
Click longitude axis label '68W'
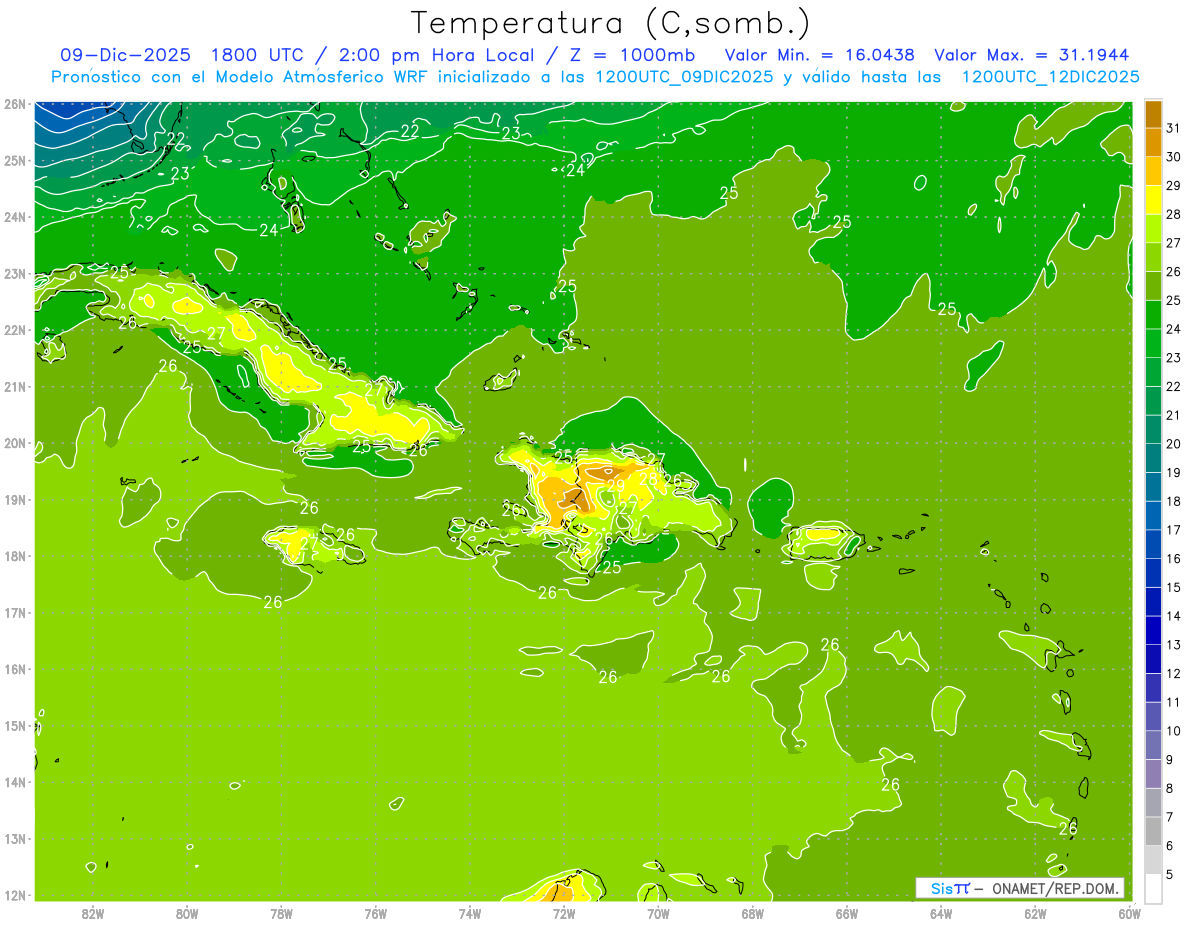753,913
